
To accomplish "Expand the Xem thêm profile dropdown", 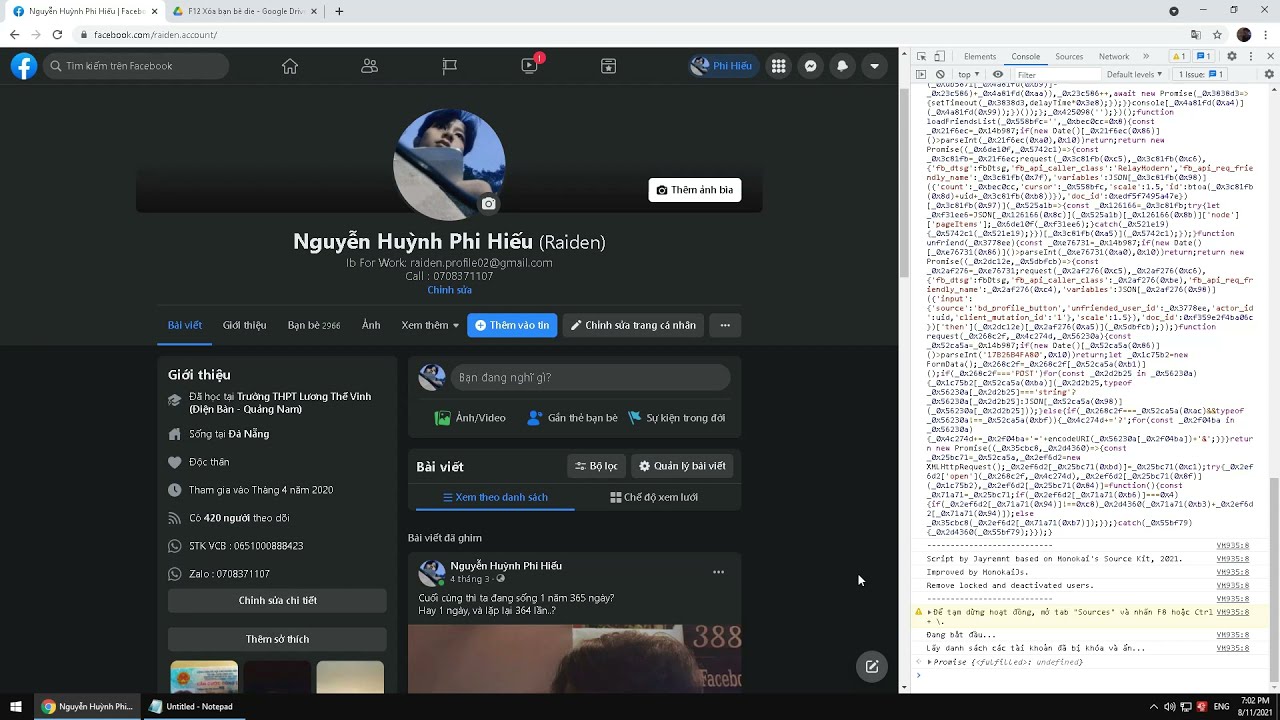I will click(x=430, y=325).
